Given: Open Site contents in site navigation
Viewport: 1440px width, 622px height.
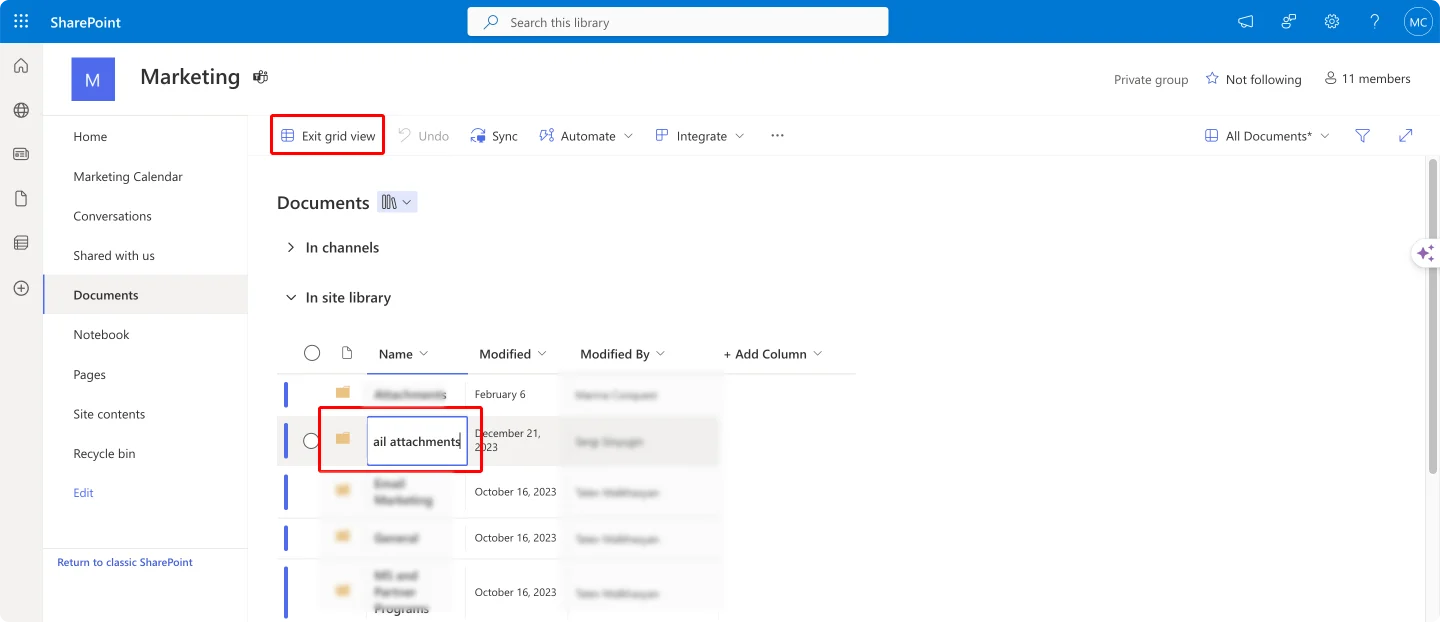Looking at the screenshot, I should (x=109, y=414).
